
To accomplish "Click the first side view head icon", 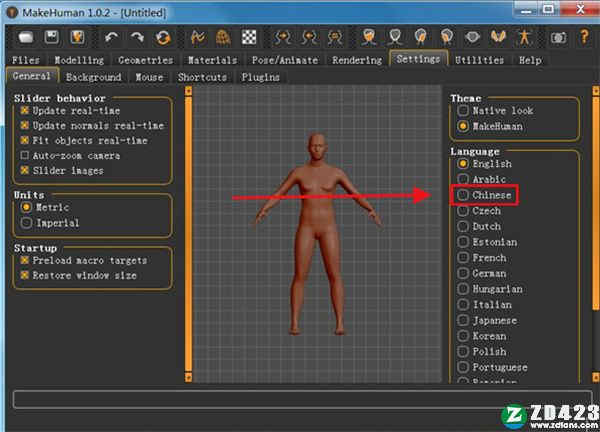I will coord(421,37).
